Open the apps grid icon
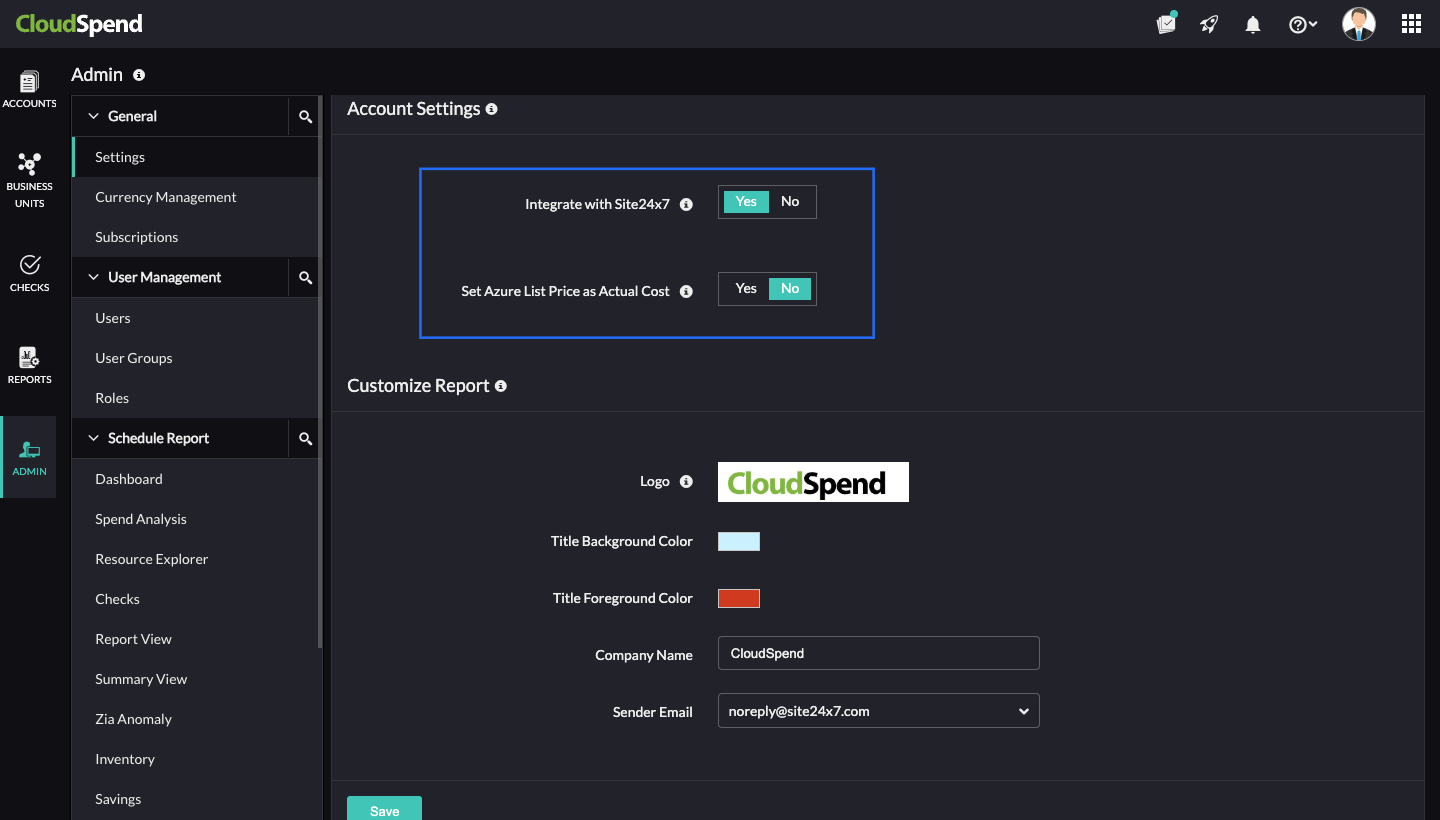This screenshot has height=820, width=1440. (x=1411, y=23)
